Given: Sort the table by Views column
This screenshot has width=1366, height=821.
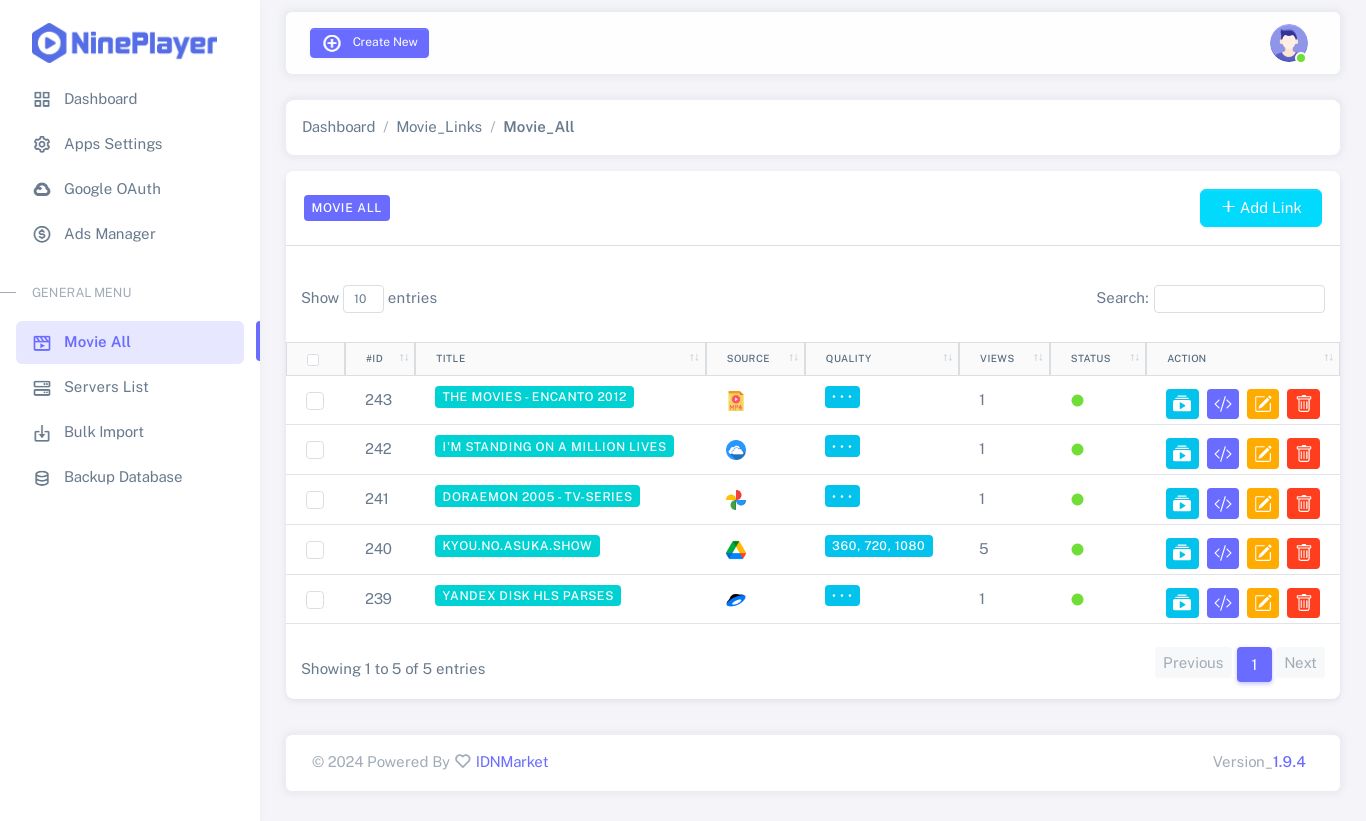Looking at the screenshot, I should tap(1004, 359).
